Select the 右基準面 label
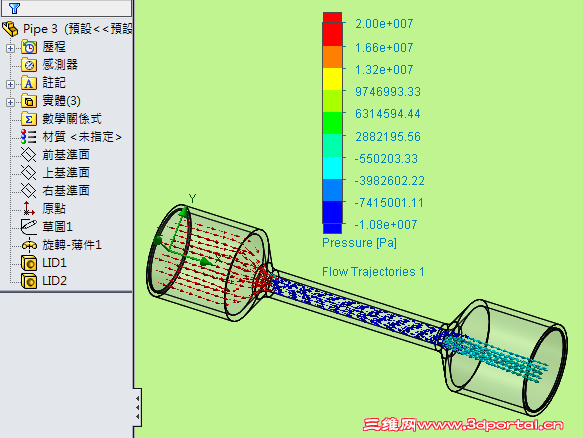Viewport: 583px width, 438px height. (x=66, y=191)
